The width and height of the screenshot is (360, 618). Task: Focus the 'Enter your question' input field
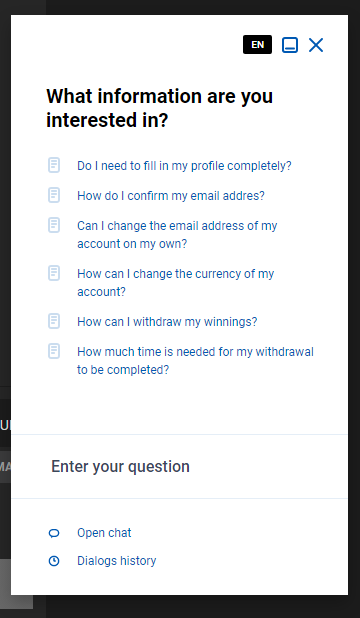coord(179,467)
